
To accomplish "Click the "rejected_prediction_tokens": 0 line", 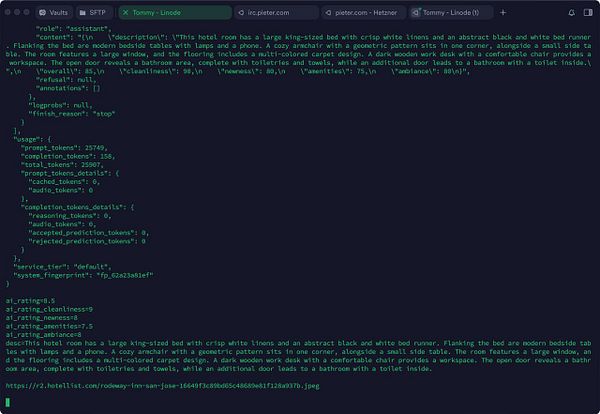I will pyautogui.click(x=87, y=241).
